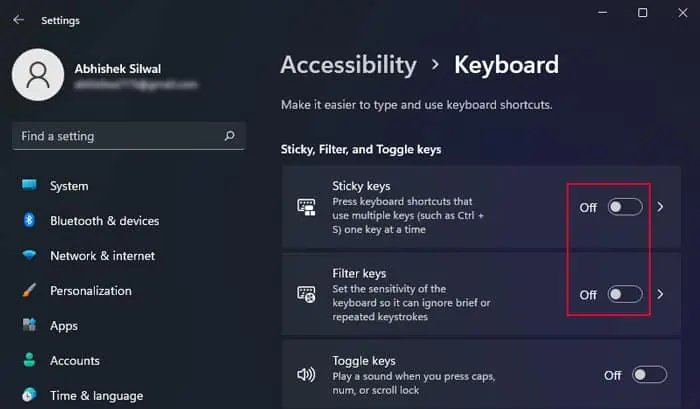
Task: Click the search magnifier icon
Action: (x=229, y=136)
